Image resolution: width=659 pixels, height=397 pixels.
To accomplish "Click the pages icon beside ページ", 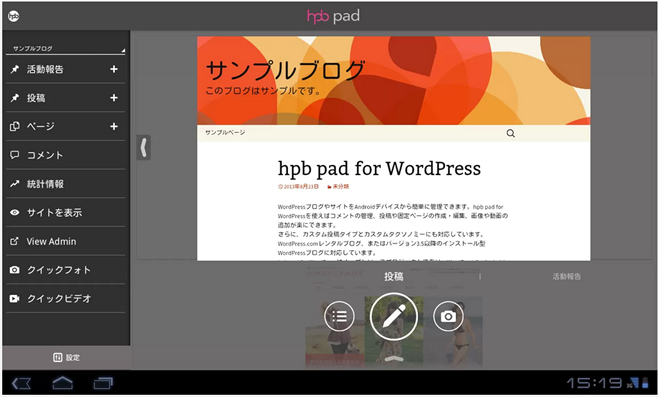I will [15, 126].
